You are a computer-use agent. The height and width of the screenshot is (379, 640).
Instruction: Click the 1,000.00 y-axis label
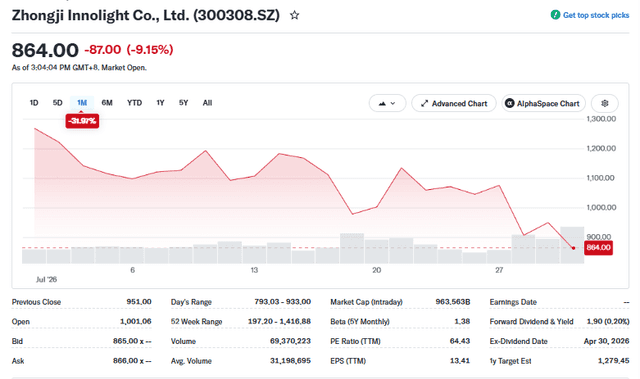[601, 208]
